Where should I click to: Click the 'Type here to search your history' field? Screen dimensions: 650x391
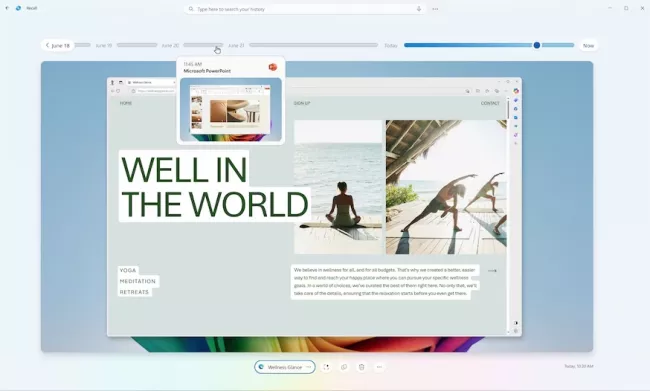point(305,9)
